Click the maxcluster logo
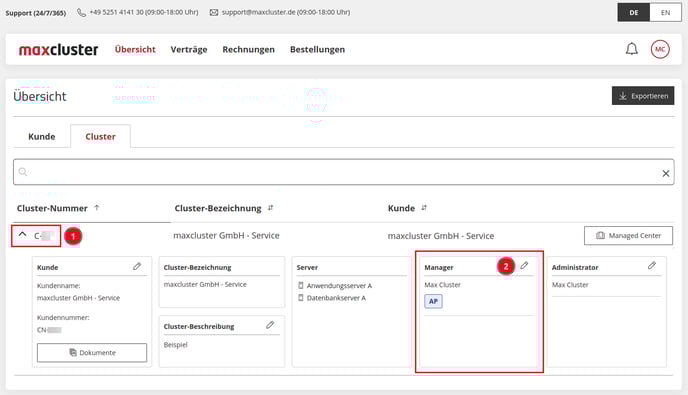Image resolution: width=688 pixels, height=395 pixels. (58, 50)
